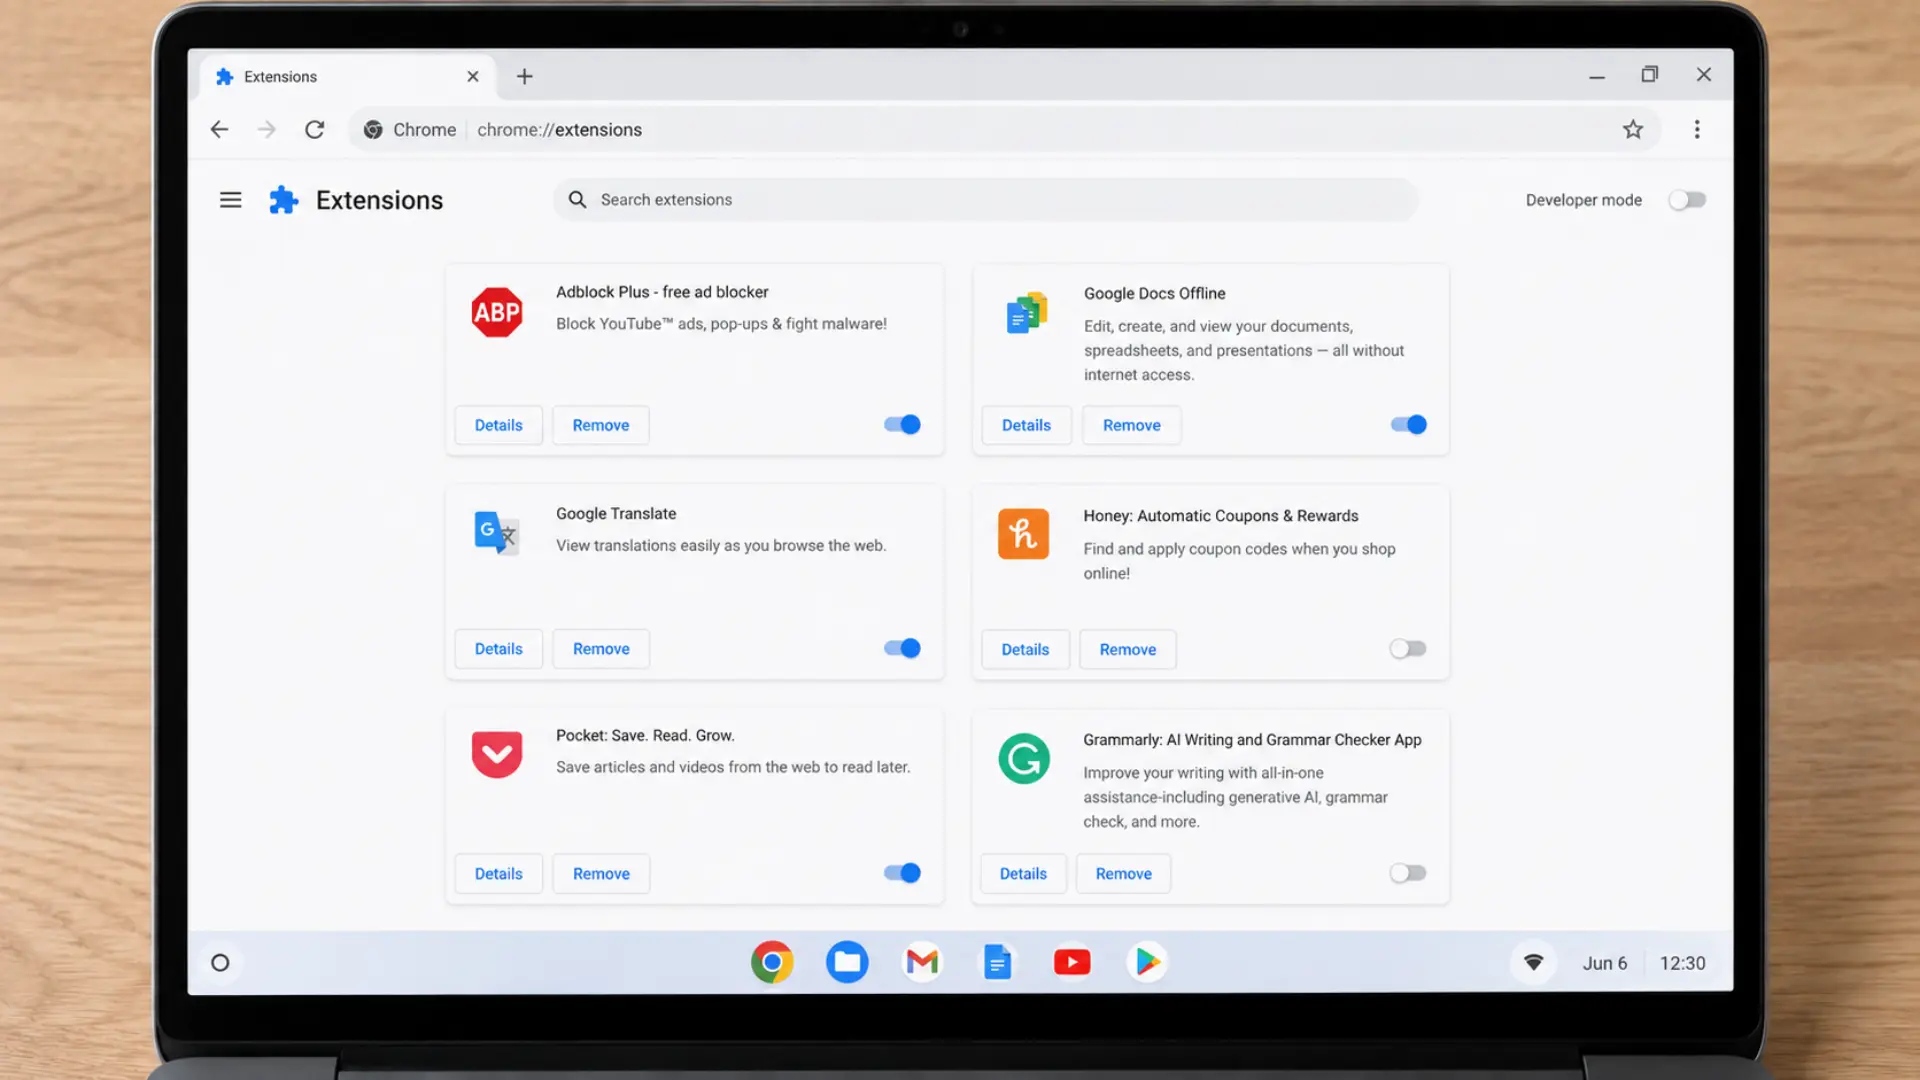Viewport: 1920px width, 1080px height.
Task: Open the Files app from shelf
Action: (847, 962)
